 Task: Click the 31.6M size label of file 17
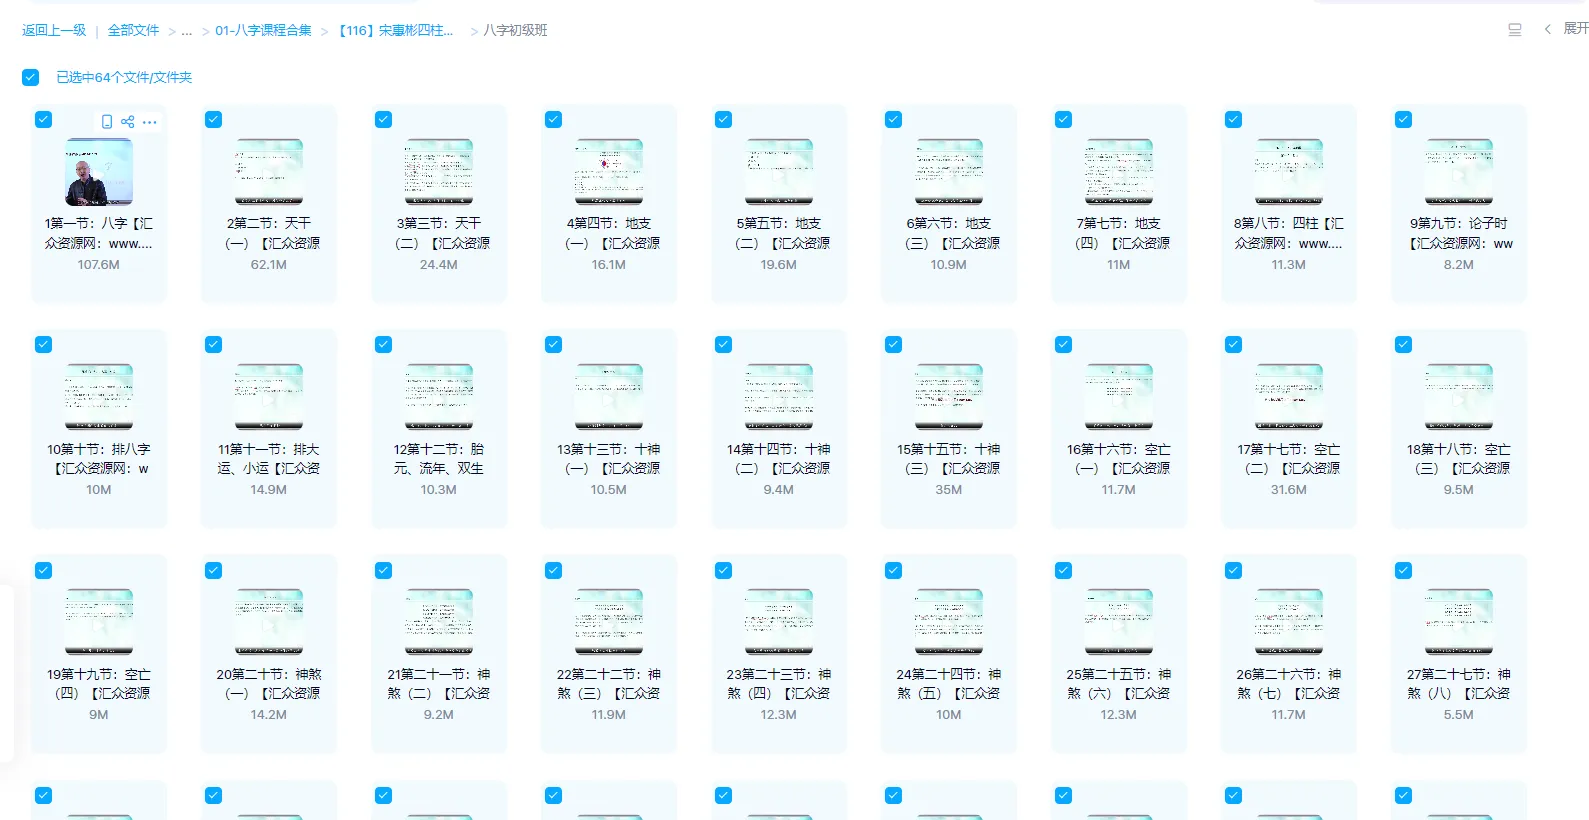point(1289,490)
